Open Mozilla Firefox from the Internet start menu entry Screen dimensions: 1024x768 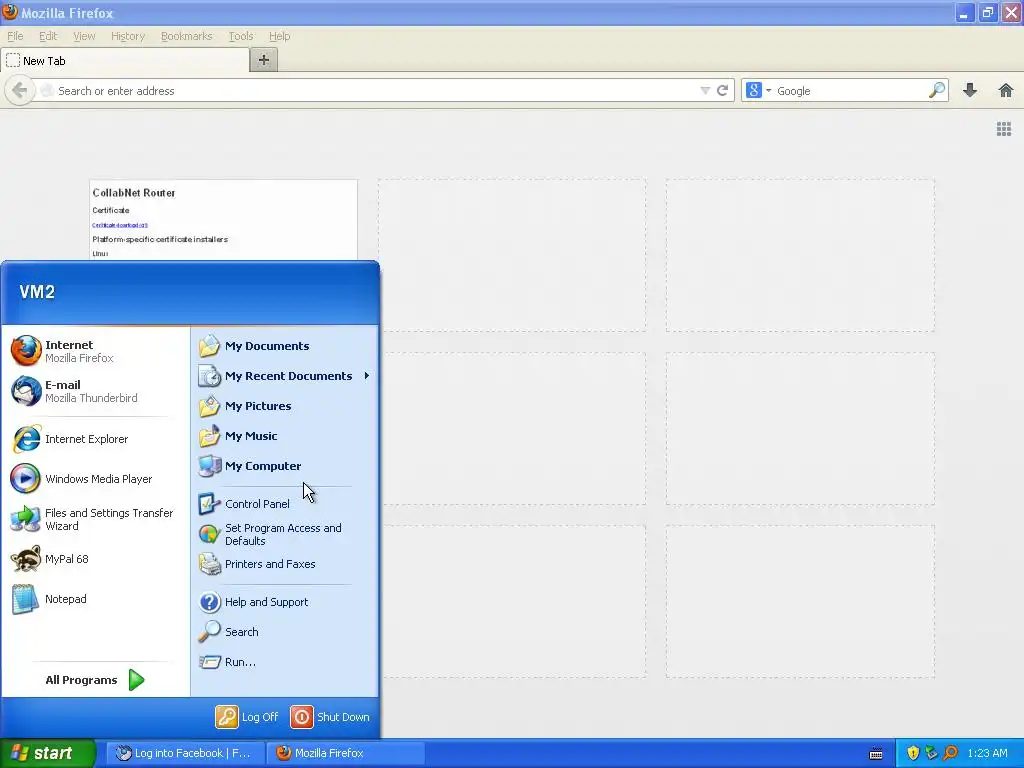click(x=95, y=351)
